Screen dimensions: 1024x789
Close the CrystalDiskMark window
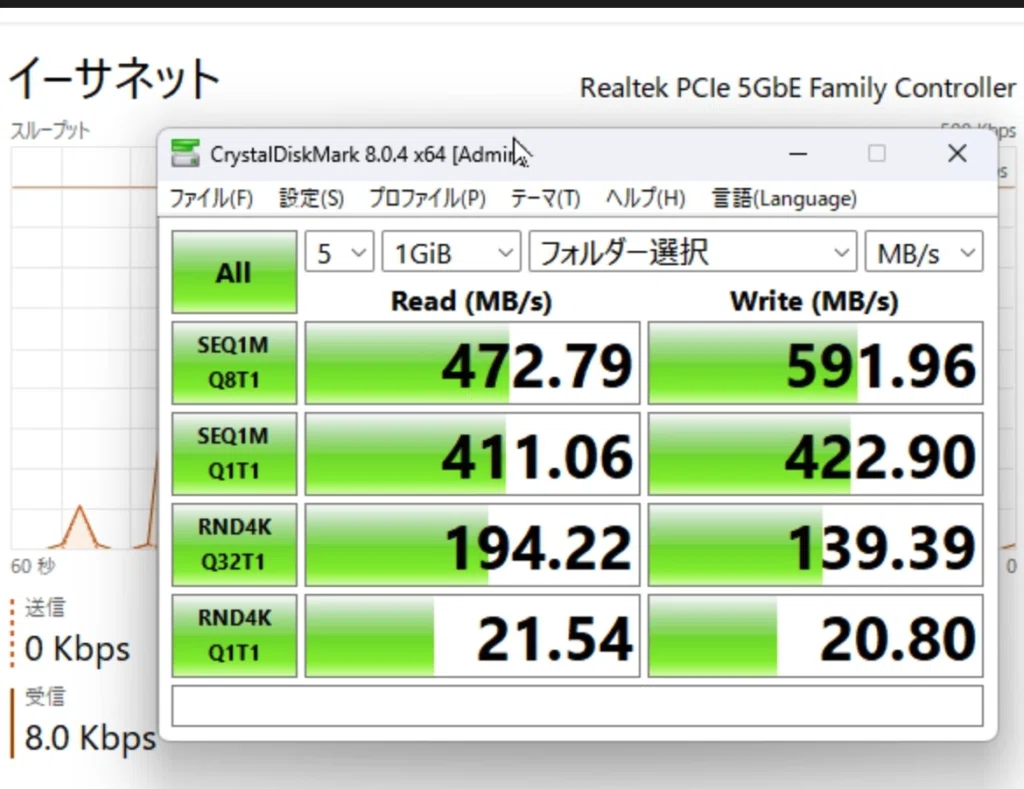(x=957, y=154)
